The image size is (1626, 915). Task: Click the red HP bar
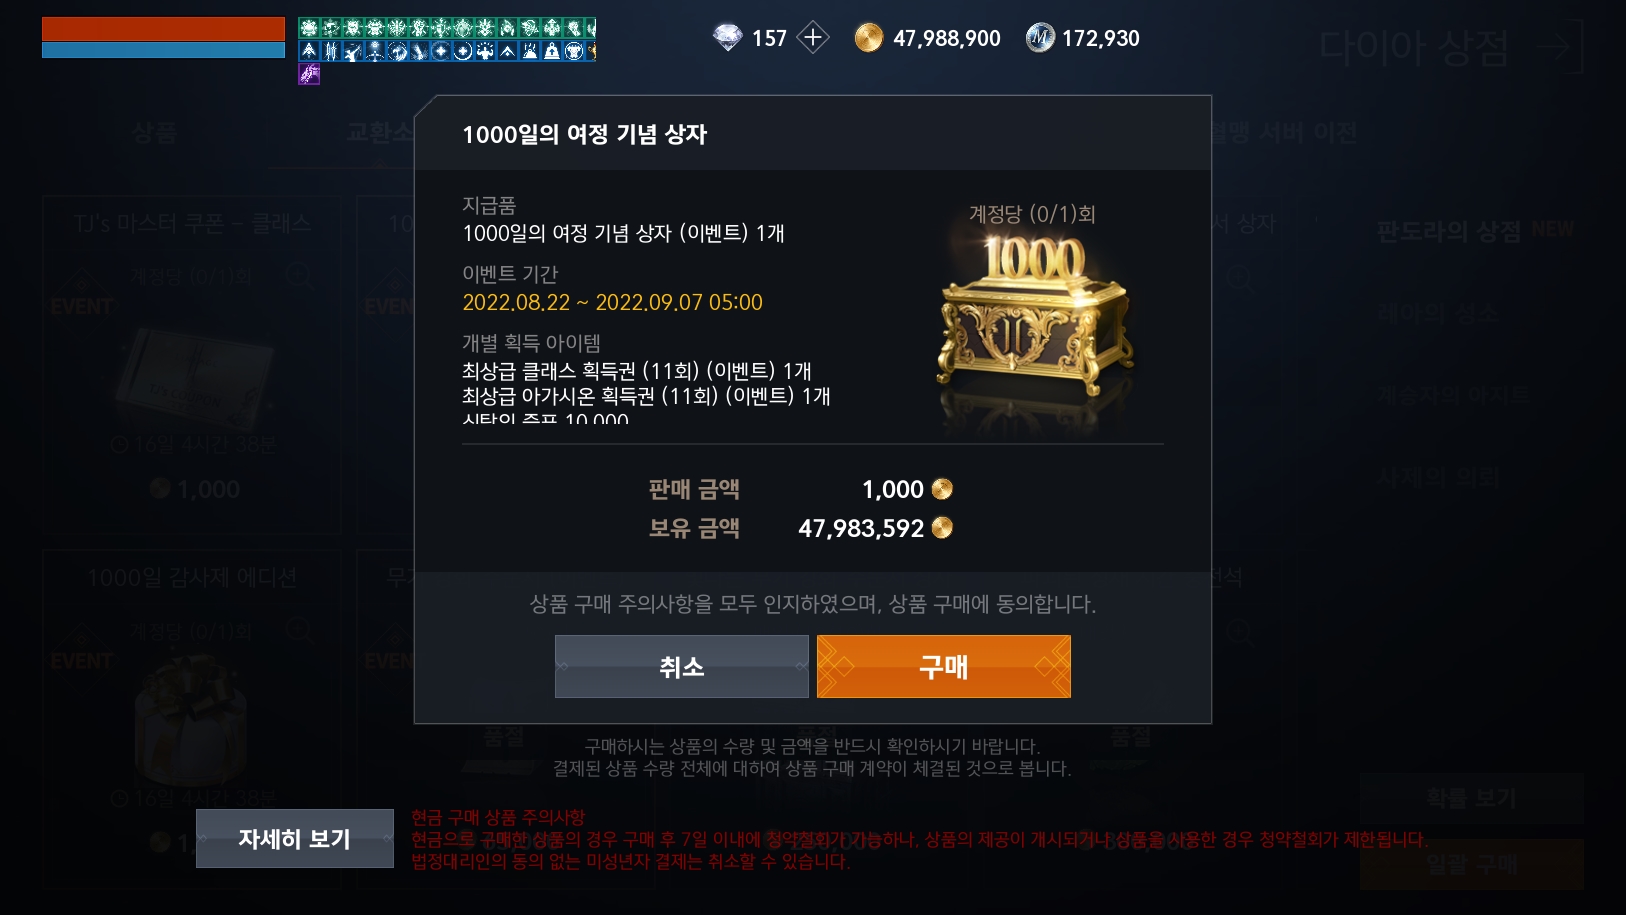click(x=163, y=29)
